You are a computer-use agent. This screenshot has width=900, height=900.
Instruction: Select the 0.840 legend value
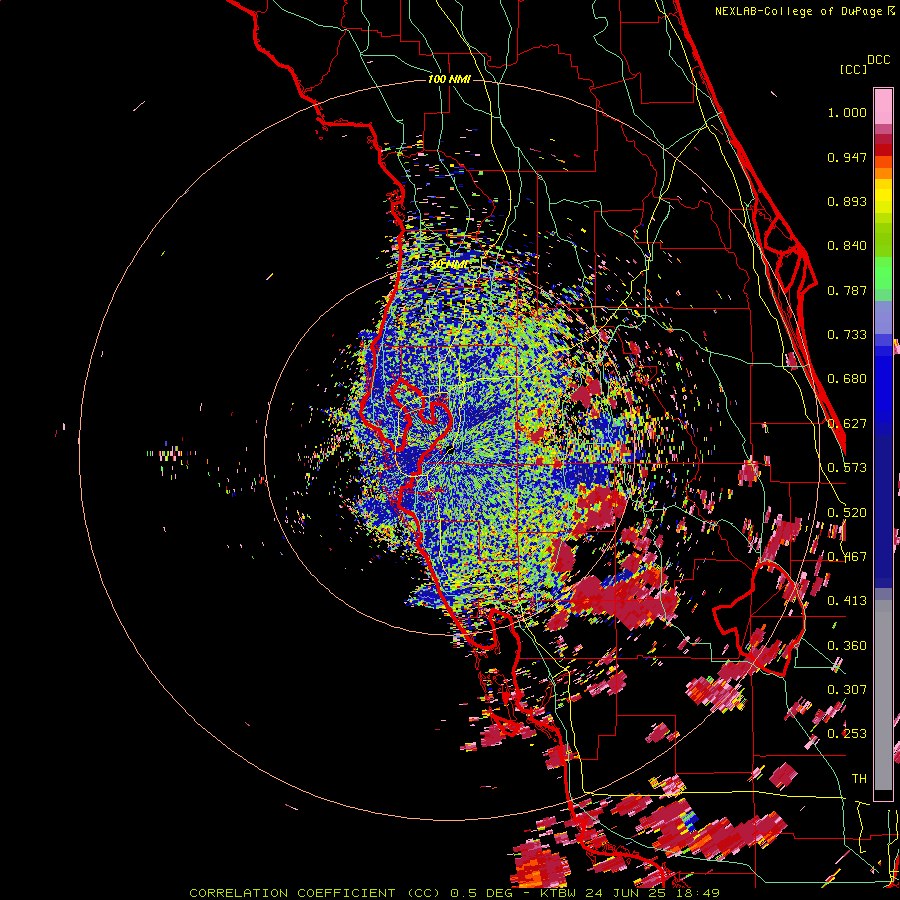(x=847, y=246)
